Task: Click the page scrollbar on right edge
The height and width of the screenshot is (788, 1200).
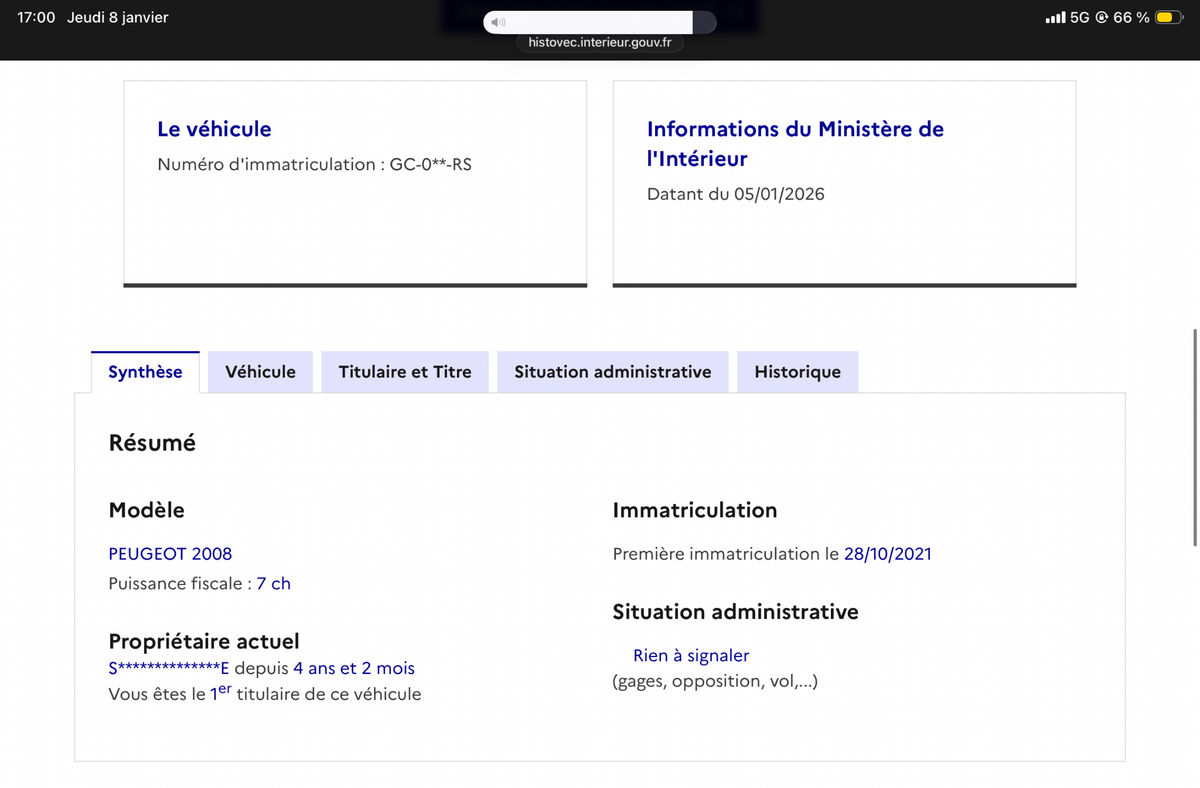Action: click(x=1195, y=436)
